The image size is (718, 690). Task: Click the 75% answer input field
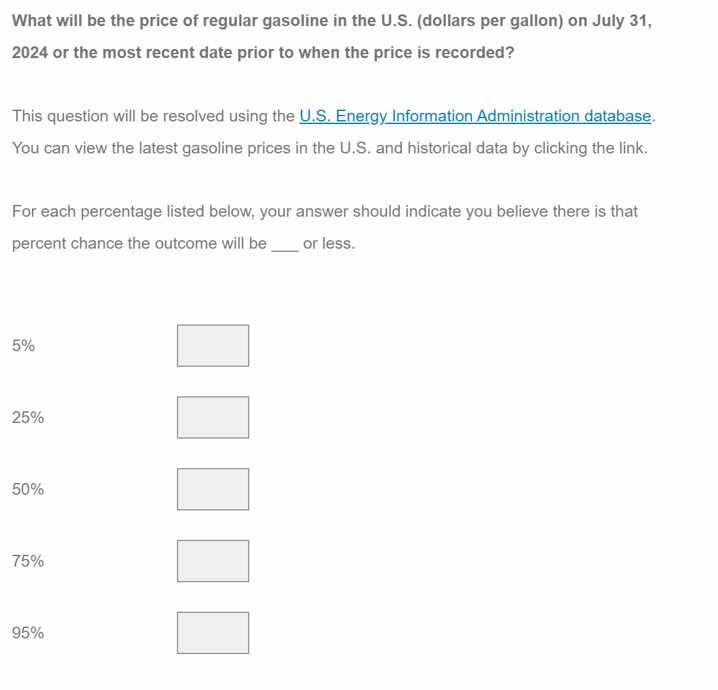tap(213, 561)
